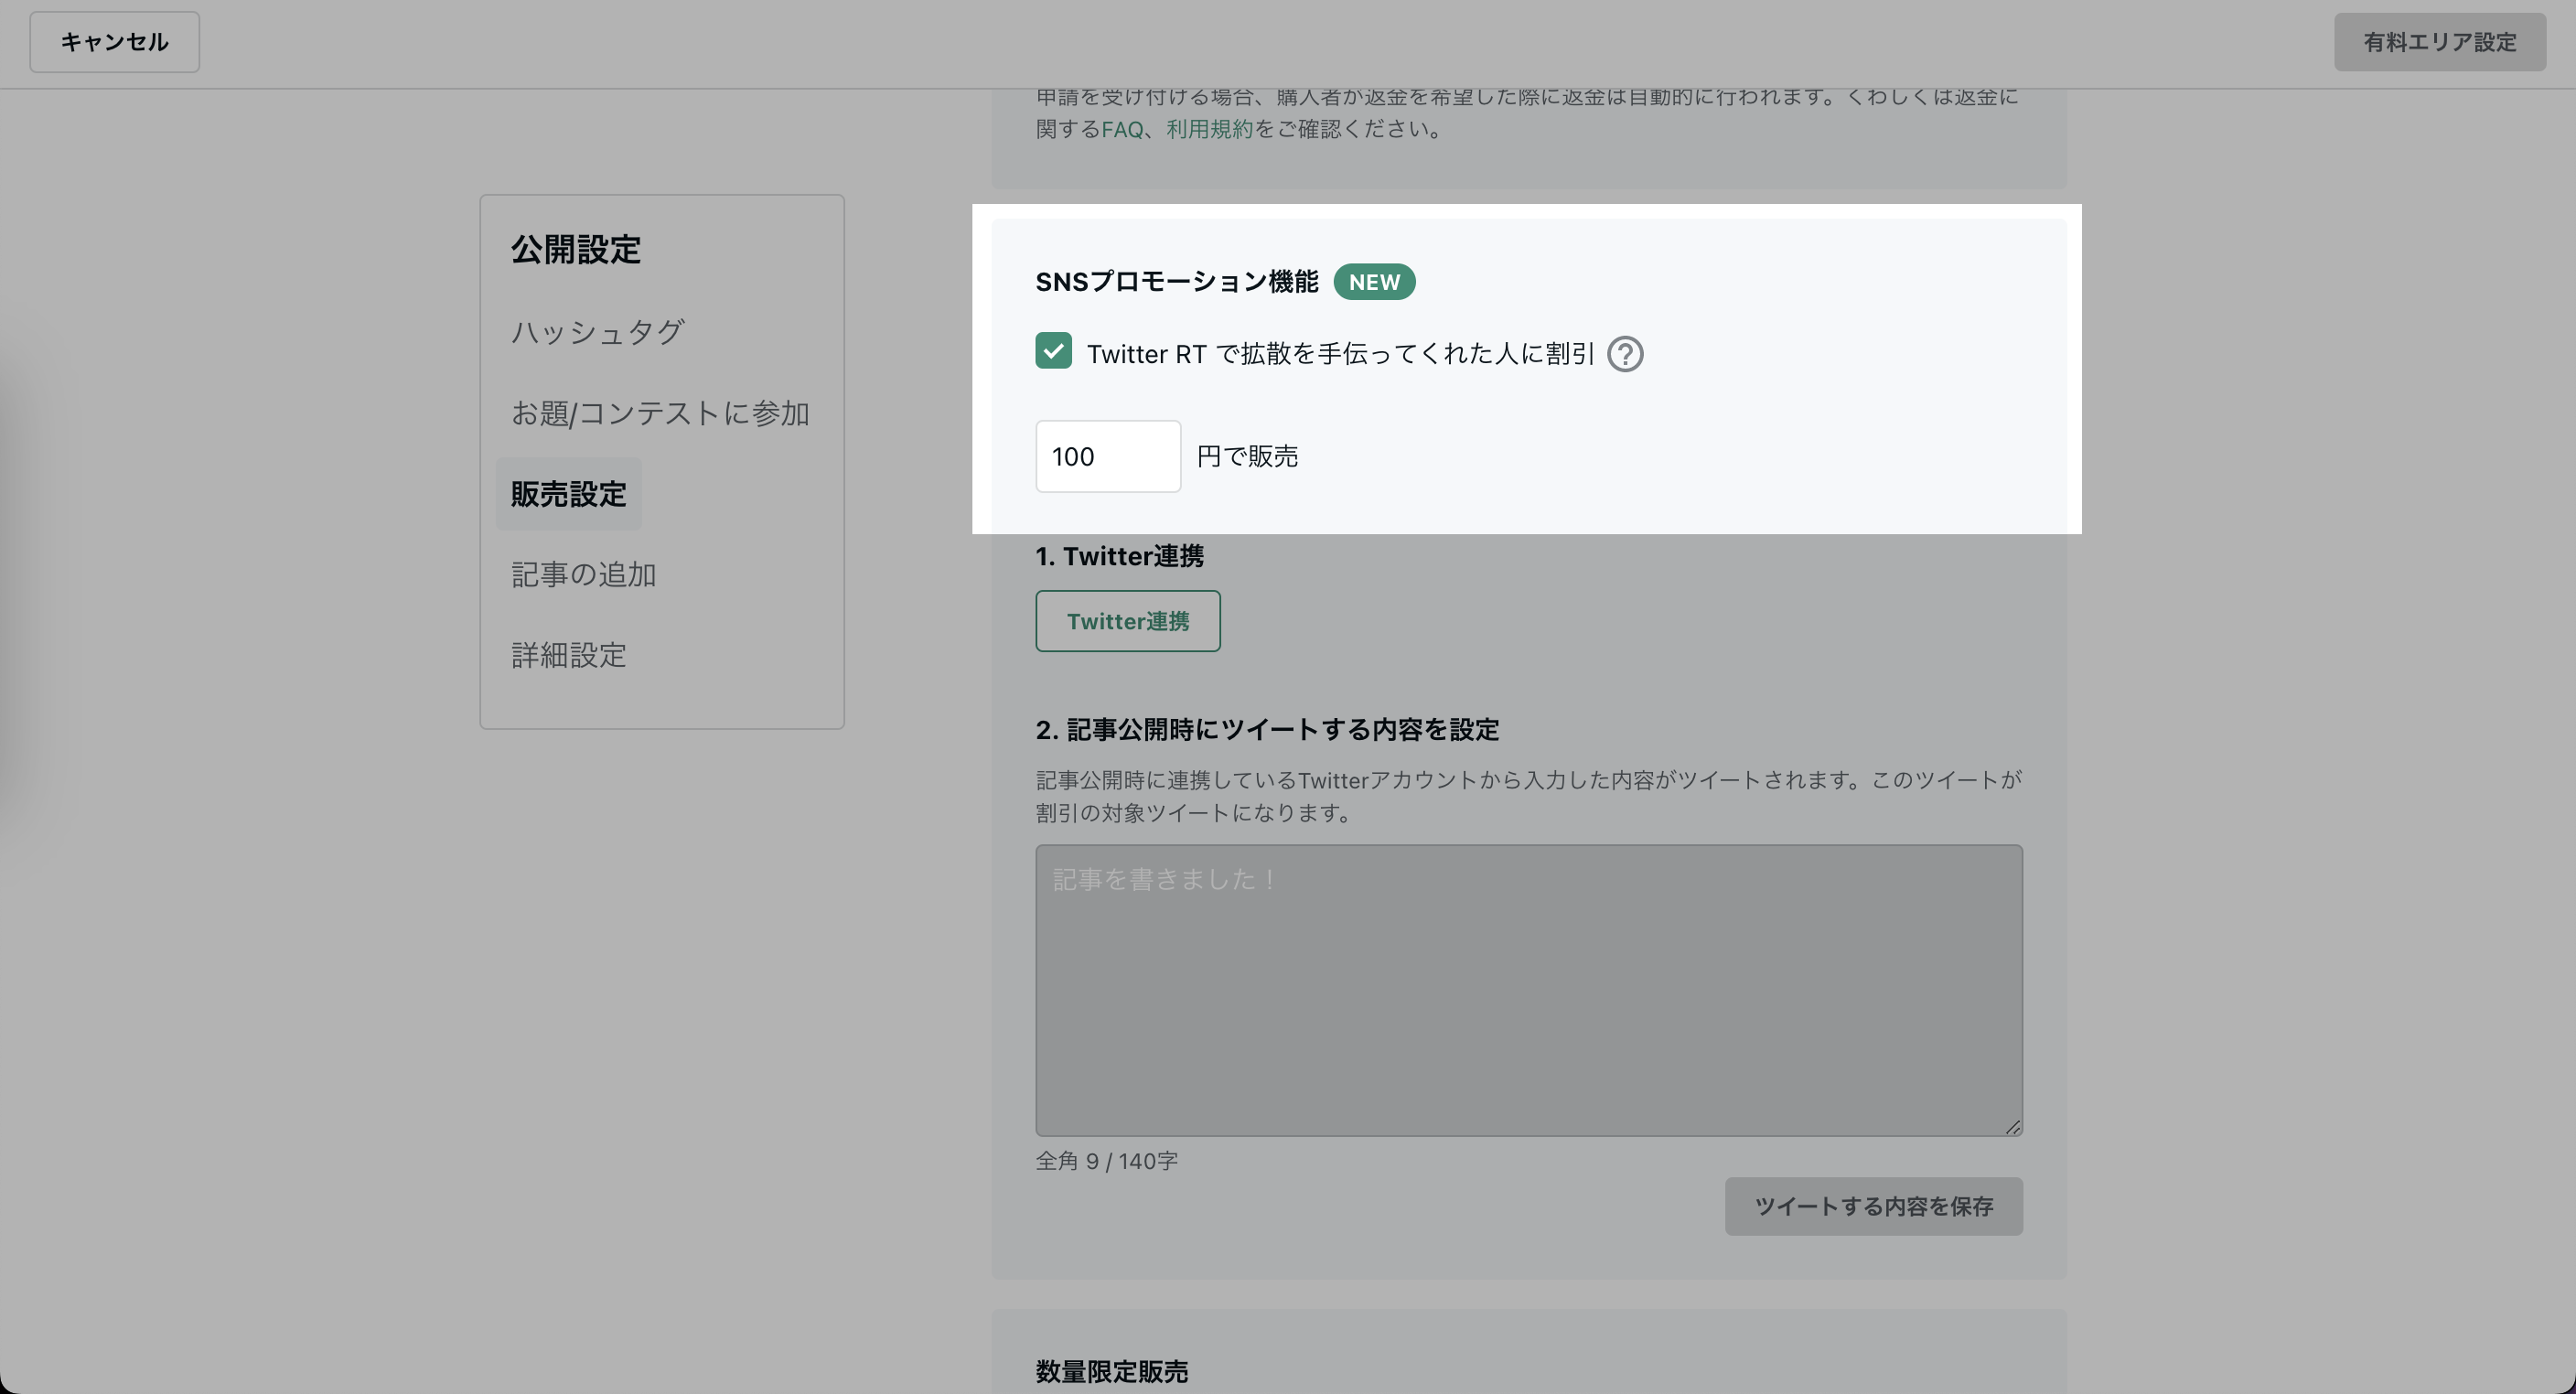
Task: Click the 全角 9 / 140字 counter
Action: (1107, 1161)
